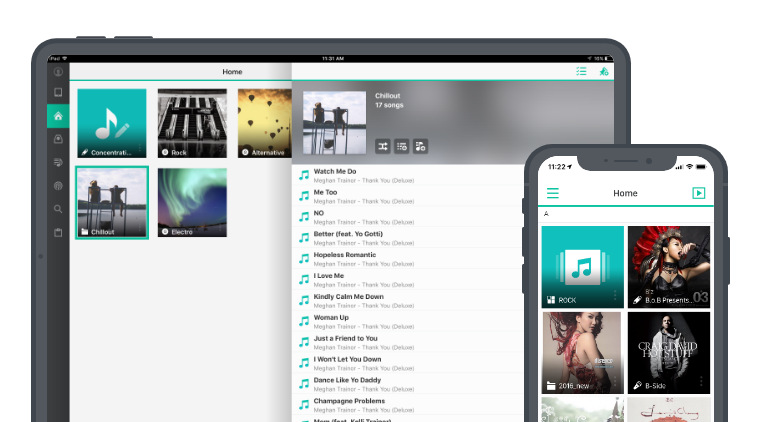Open the now playing button on the phone
This screenshot has width=762, height=422.
[x=698, y=193]
